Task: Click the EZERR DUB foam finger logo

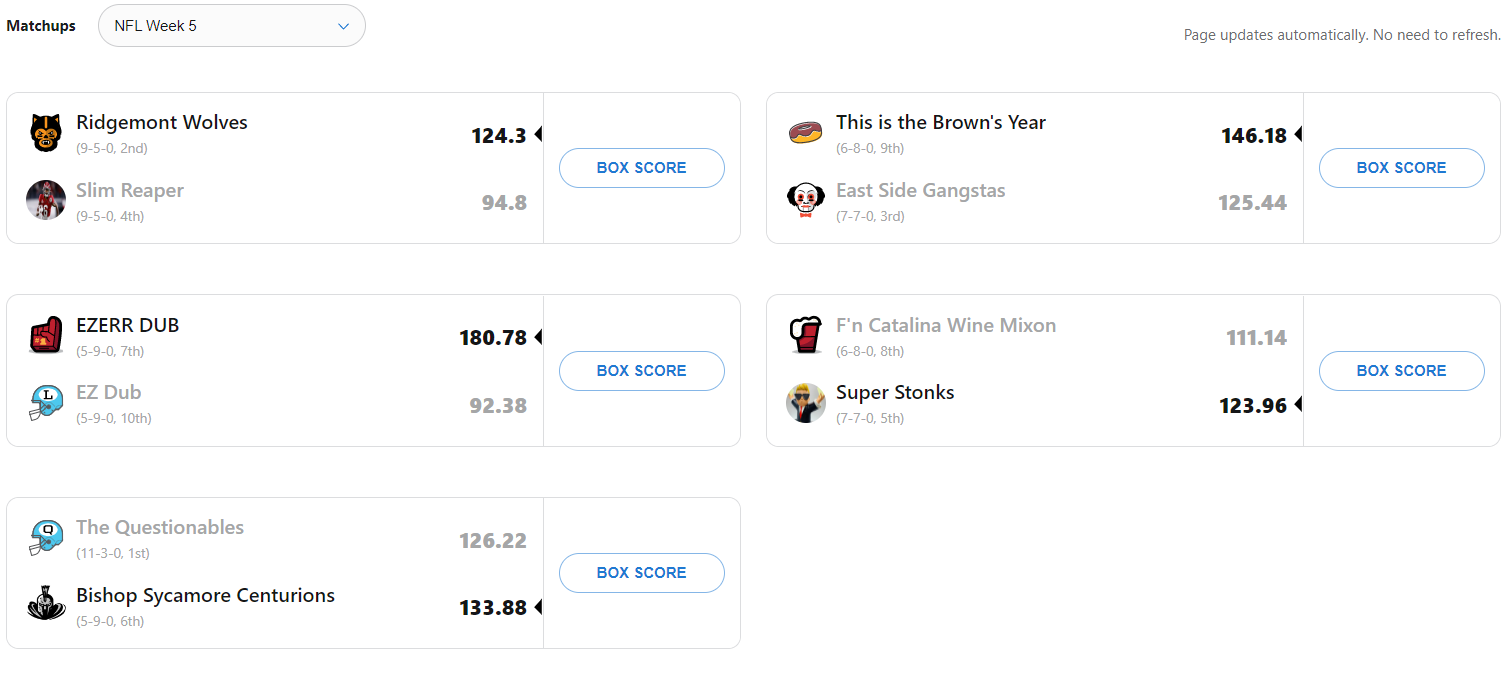Action: [x=46, y=336]
